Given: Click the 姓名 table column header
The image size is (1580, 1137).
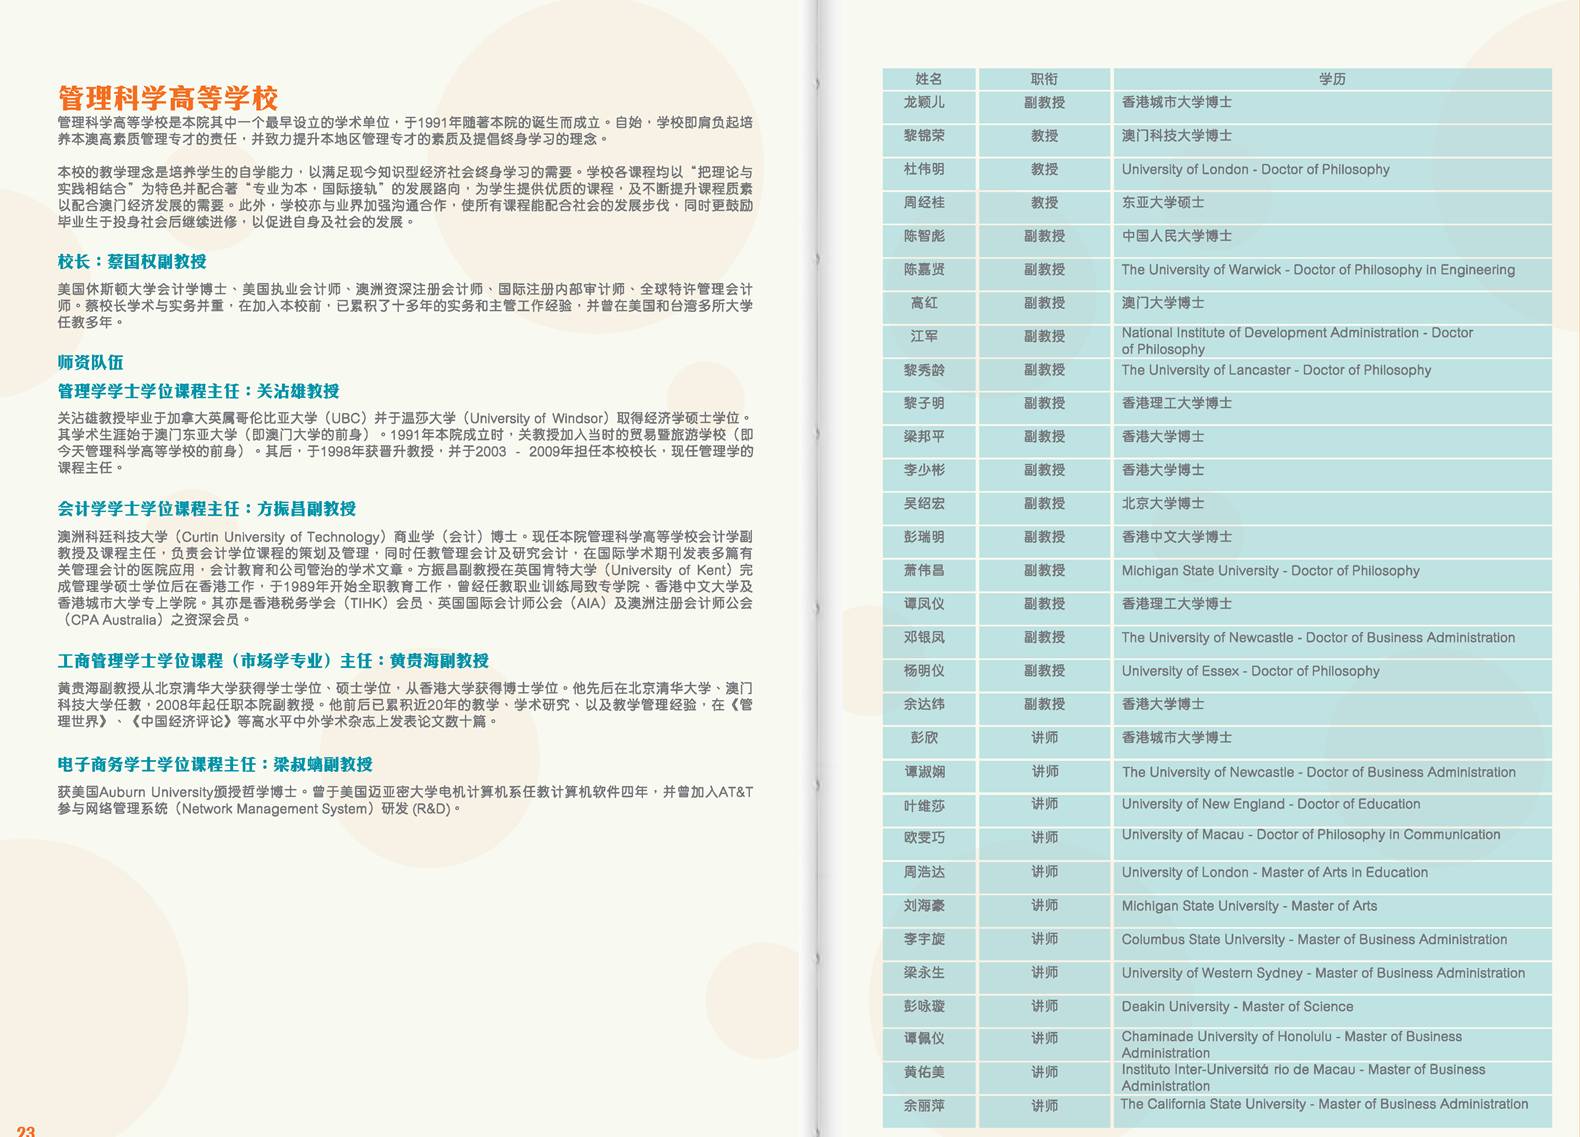Looking at the screenshot, I should click(928, 79).
